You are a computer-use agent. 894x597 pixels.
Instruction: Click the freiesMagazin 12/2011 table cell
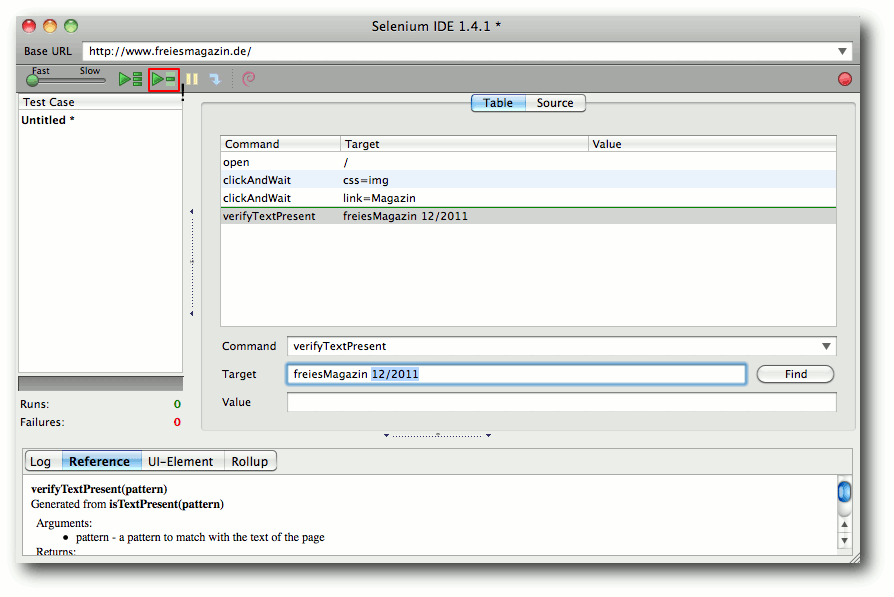405,216
